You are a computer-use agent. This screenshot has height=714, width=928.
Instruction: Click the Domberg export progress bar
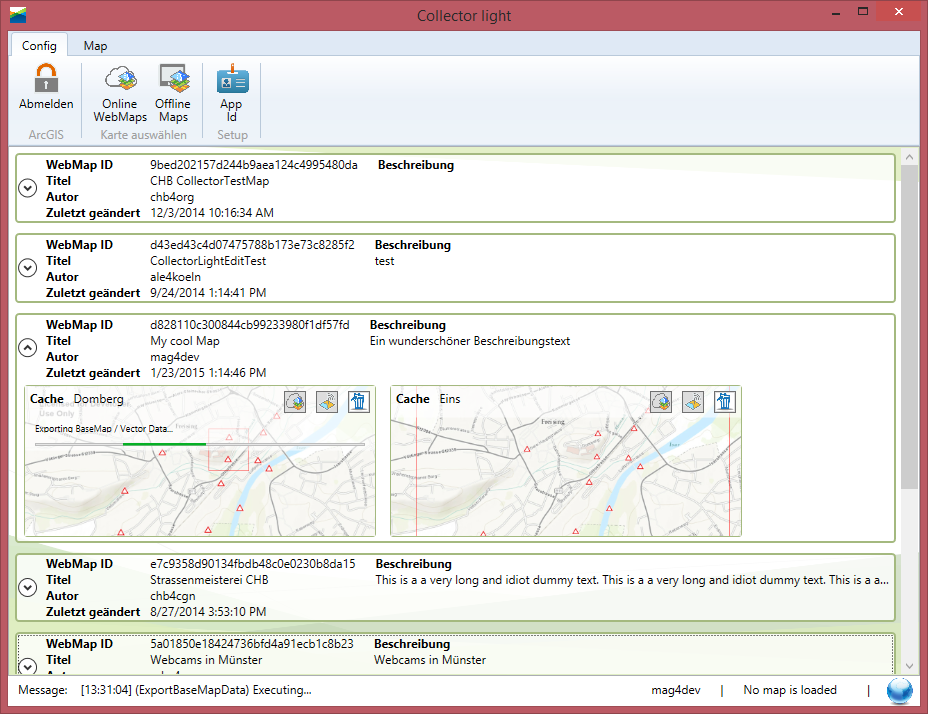(200, 444)
